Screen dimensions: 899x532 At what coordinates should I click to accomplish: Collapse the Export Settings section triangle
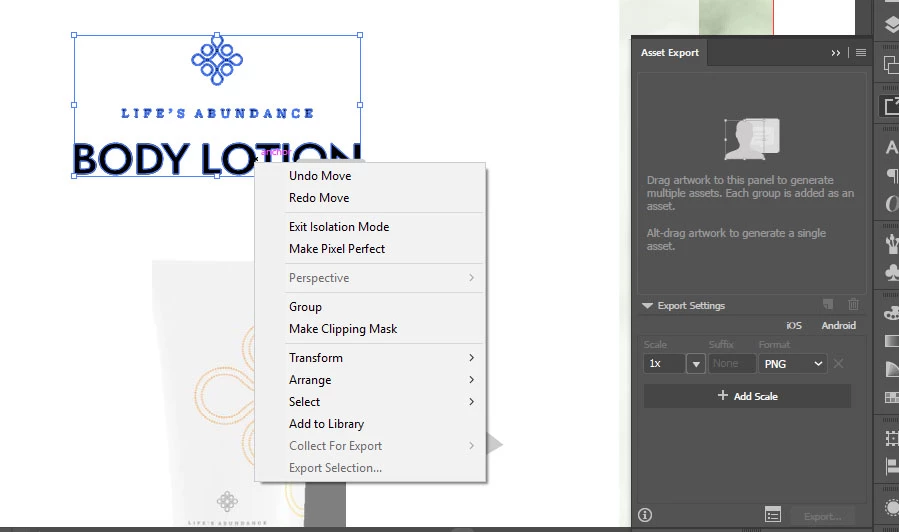(x=647, y=306)
